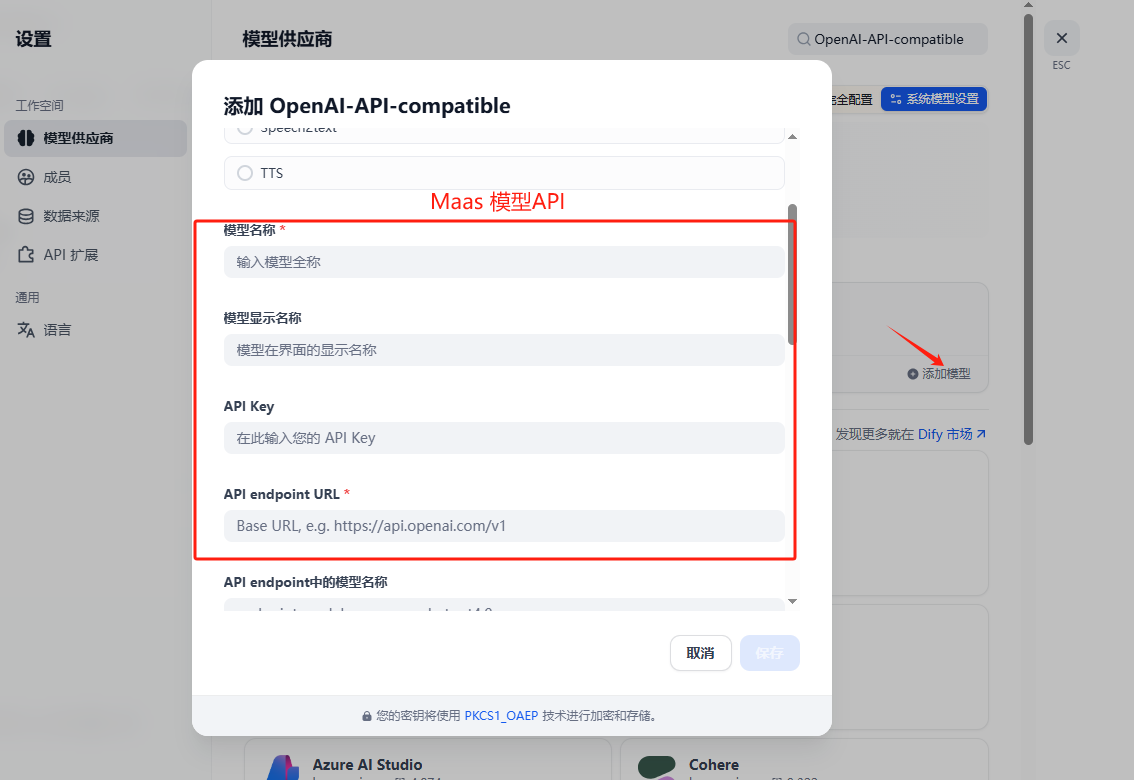Click the 取消 cancel button

[701, 653]
